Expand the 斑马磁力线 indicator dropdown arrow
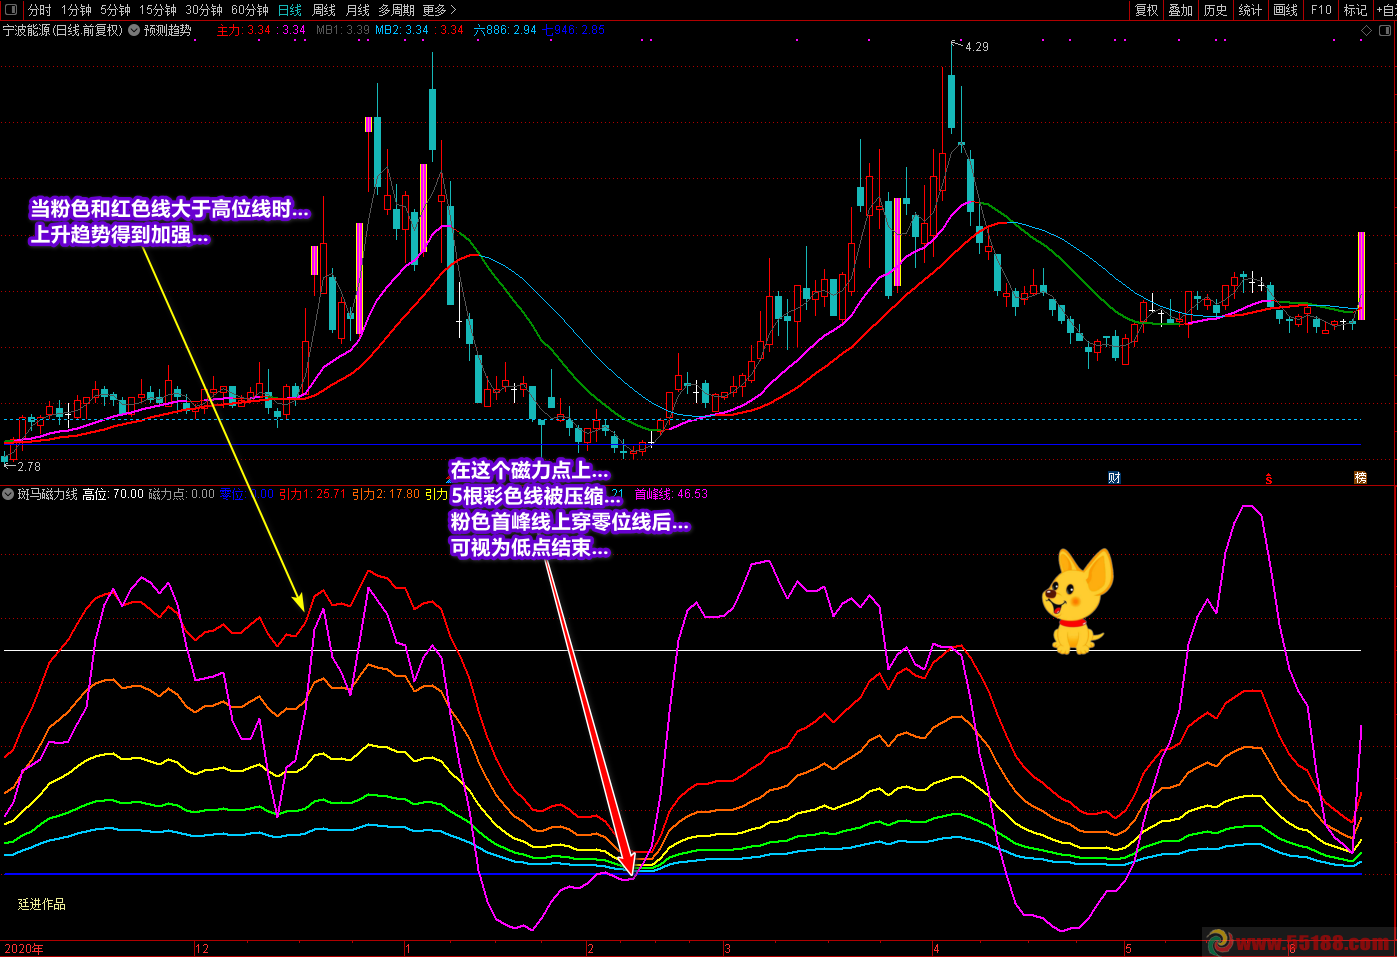The image size is (1397, 957). (x=9, y=494)
